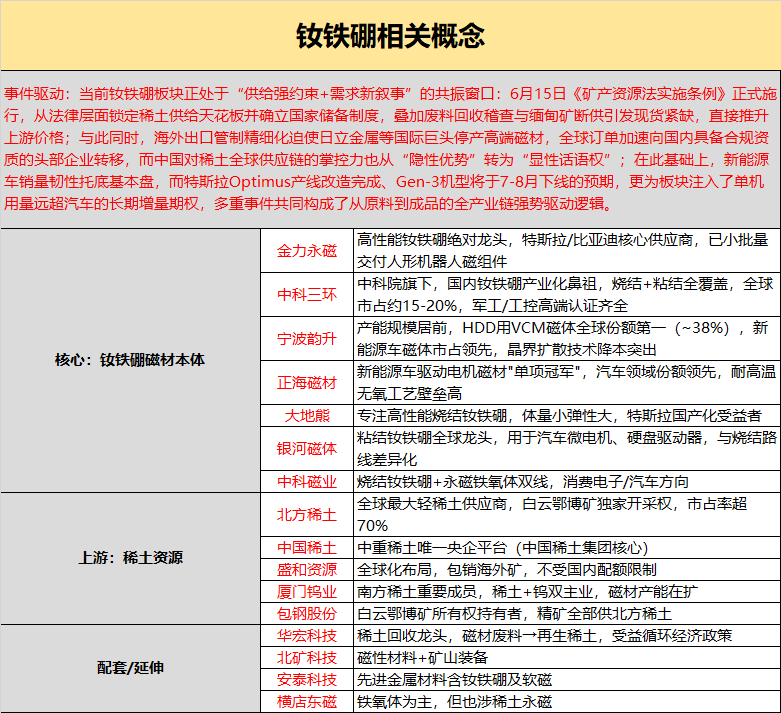Screen dimensions: 781x713
Task: Click the 厦门钨业 company cell
Action: [x=307, y=591]
